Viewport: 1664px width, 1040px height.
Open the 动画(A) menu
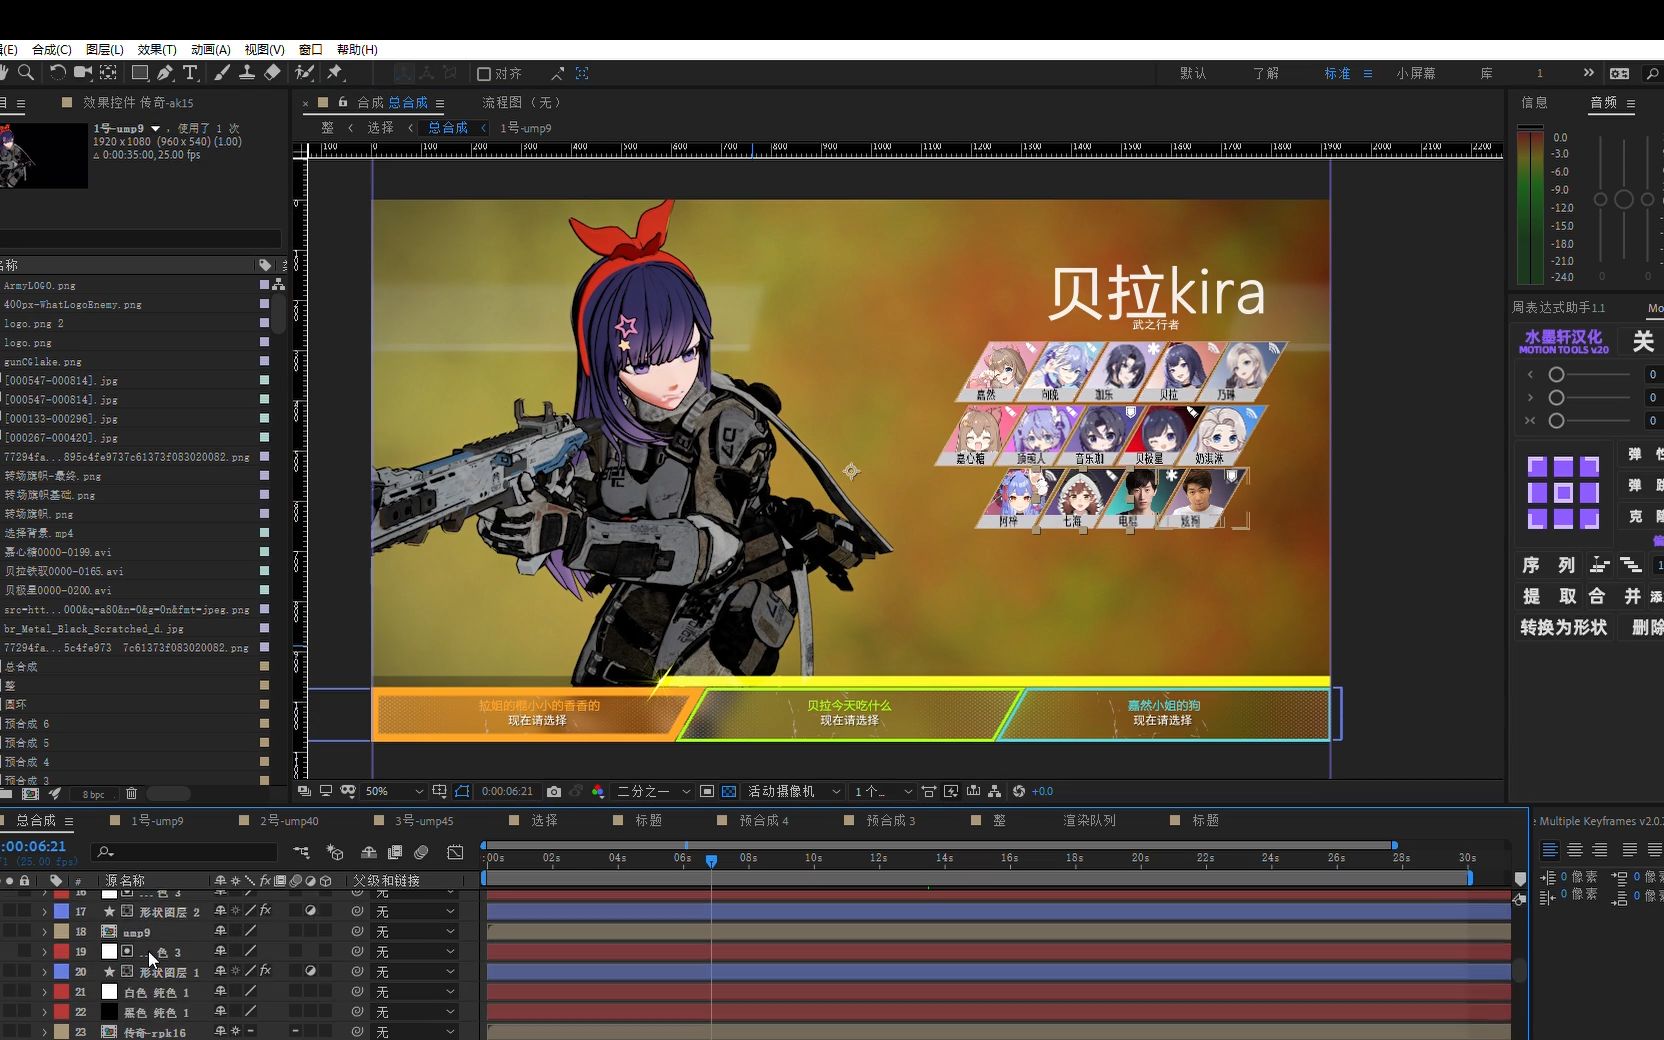pyautogui.click(x=210, y=49)
